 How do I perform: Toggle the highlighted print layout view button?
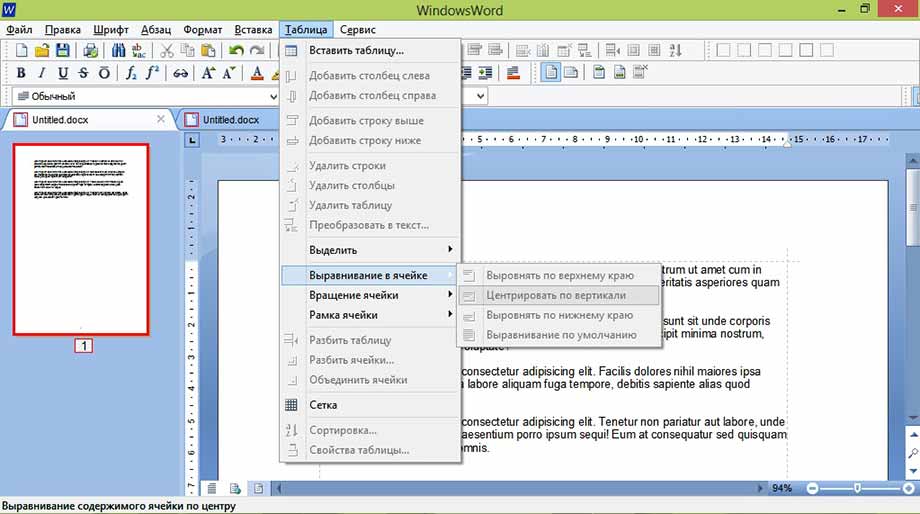(550, 73)
